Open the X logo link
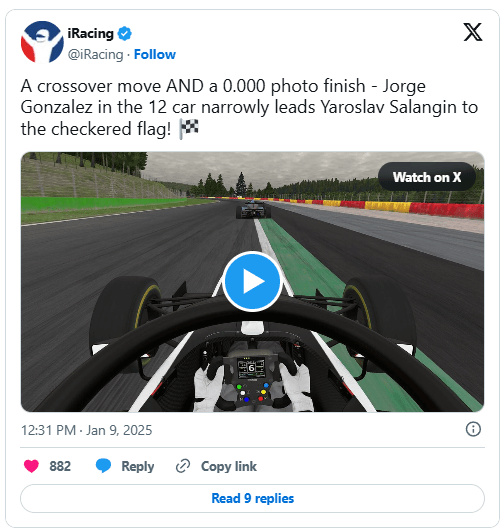 472,32
